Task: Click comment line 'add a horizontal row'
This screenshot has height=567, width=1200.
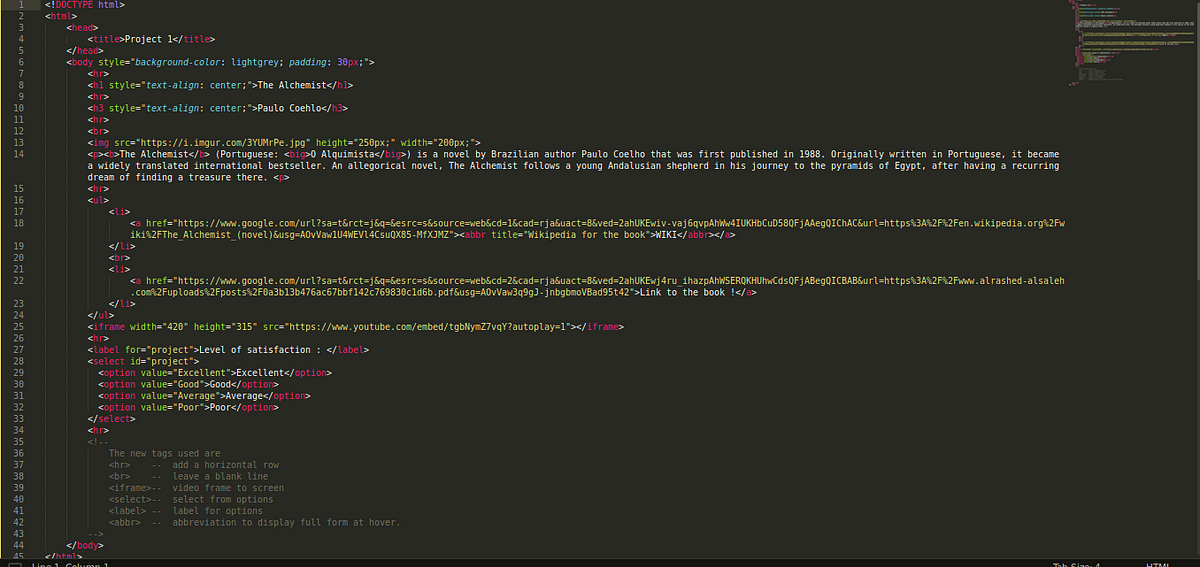Action: (225, 464)
